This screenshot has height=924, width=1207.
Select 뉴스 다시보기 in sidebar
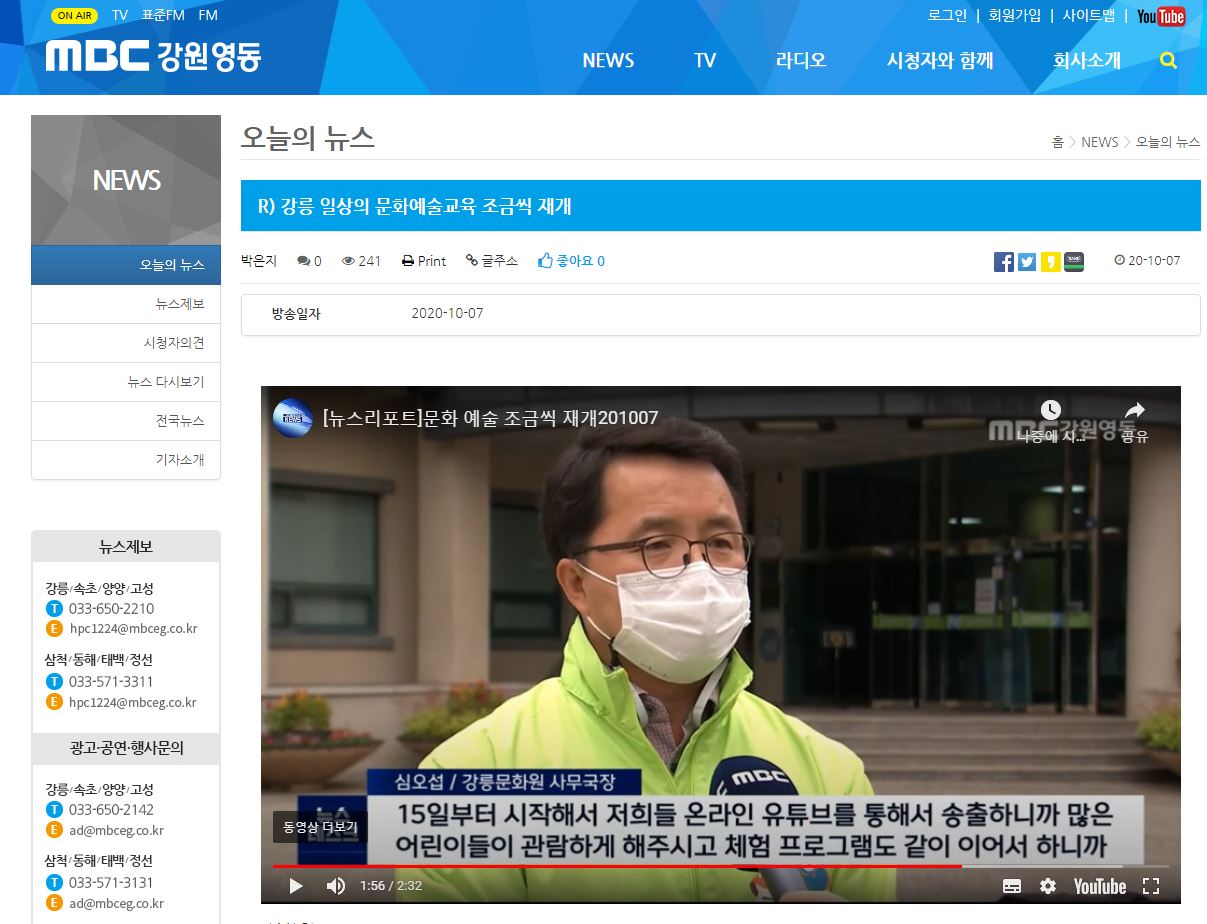coord(126,382)
